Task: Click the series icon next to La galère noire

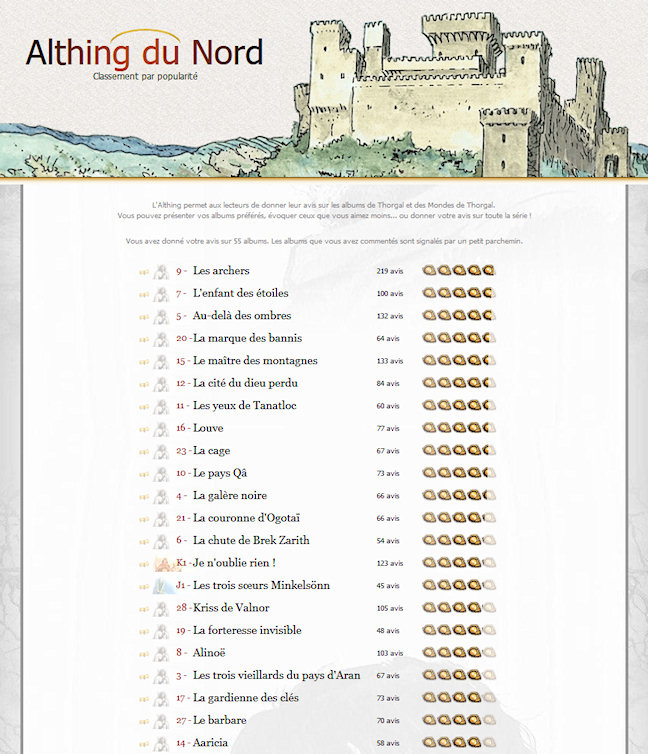Action: 161,496
